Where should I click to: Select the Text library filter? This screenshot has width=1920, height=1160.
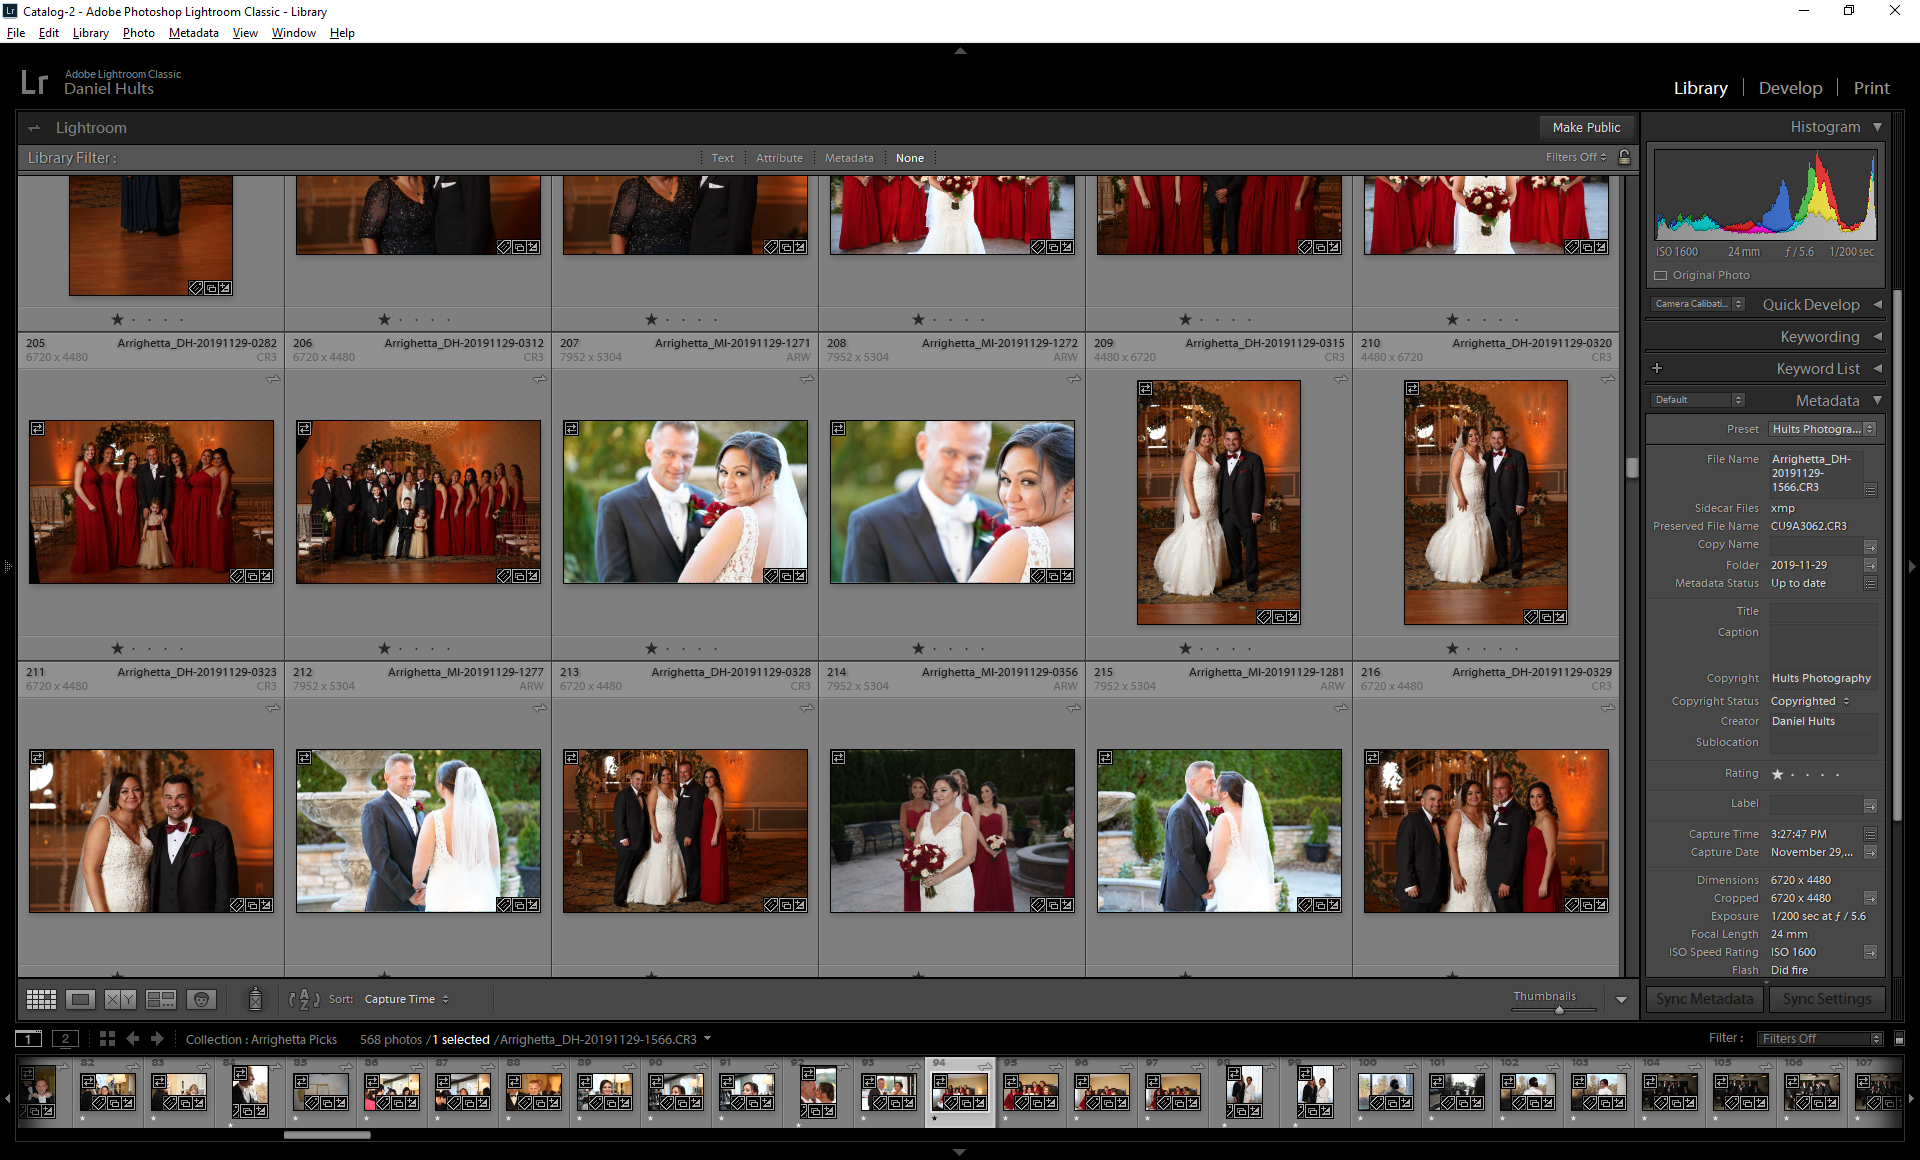722,158
